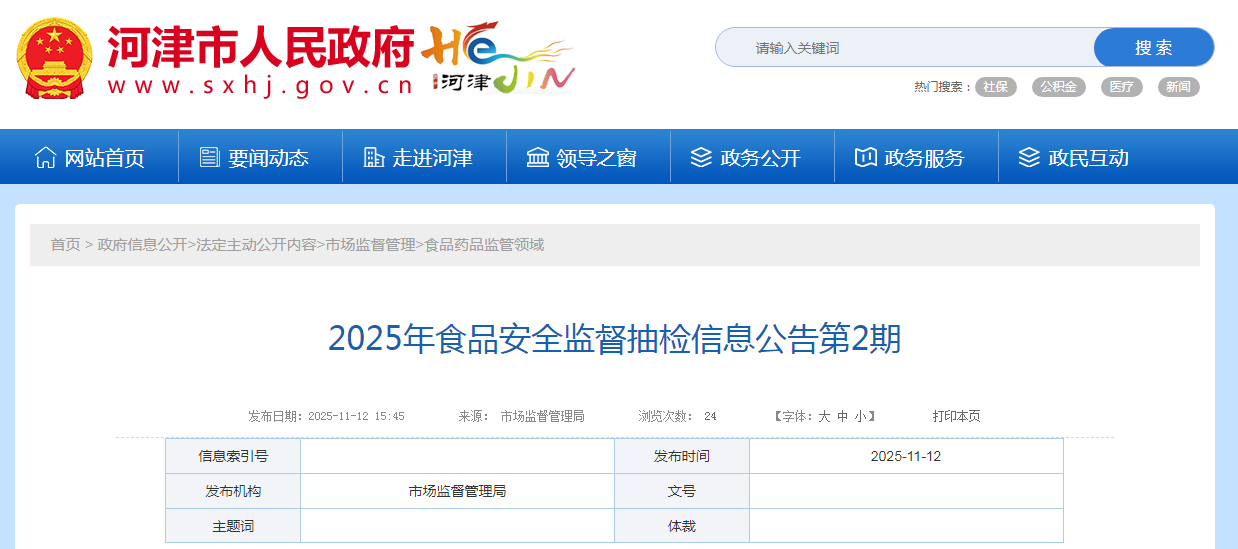Click the institution icon beside 领导之窗

538,157
